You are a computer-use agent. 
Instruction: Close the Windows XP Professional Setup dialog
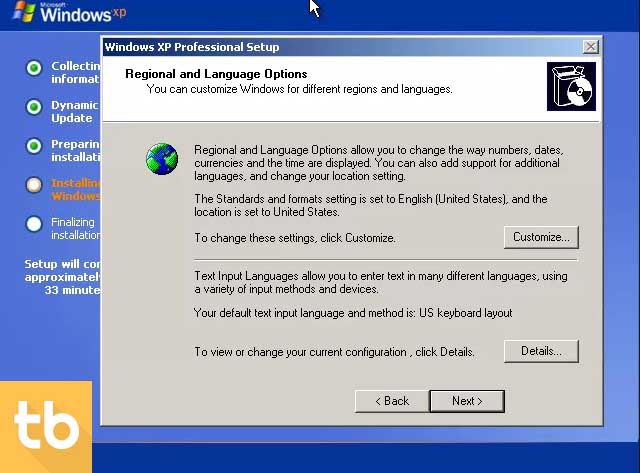[x=590, y=47]
